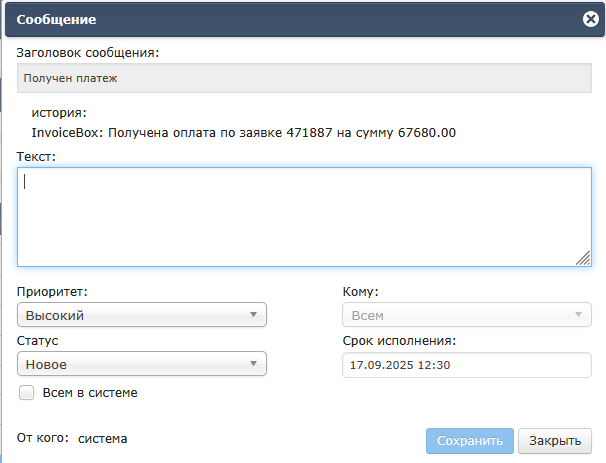
Task: Click the arrow on the Приоритет combo box
Action: pos(253,316)
